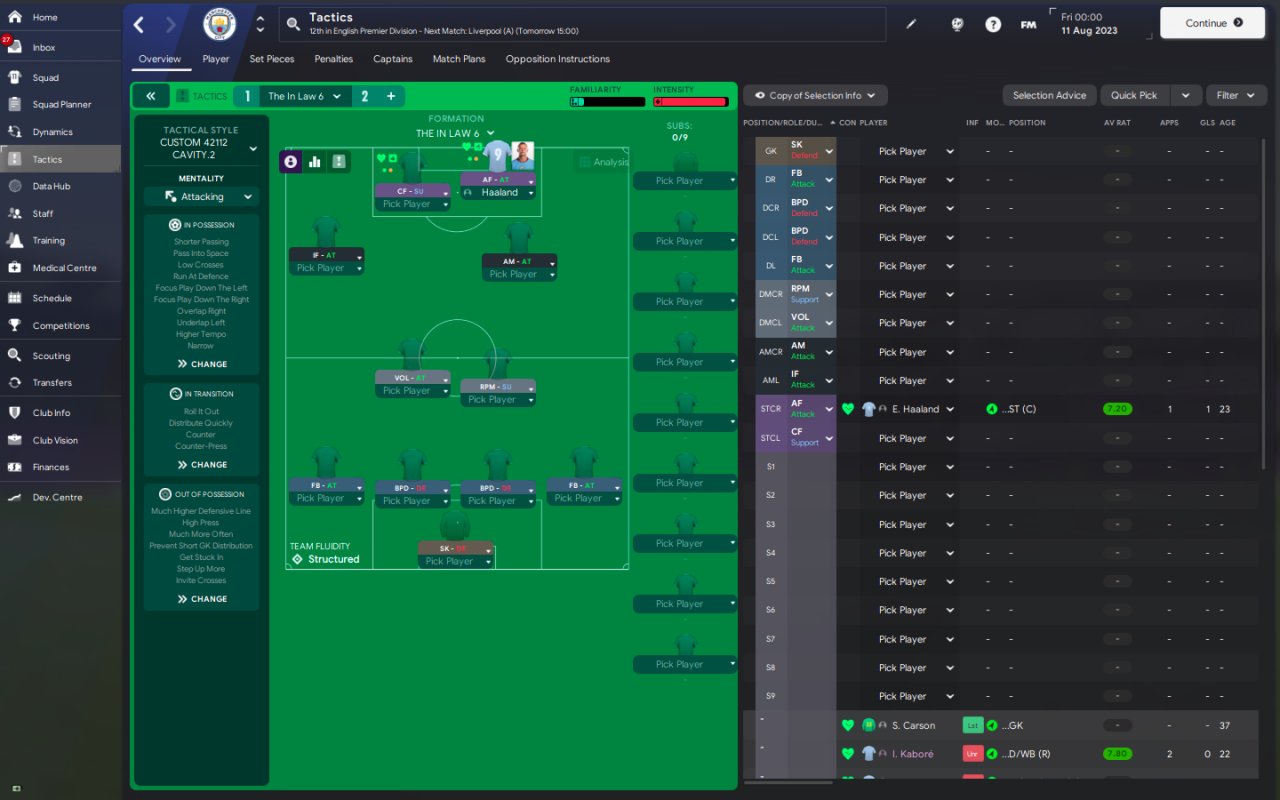The width and height of the screenshot is (1280, 800).
Task: Click the Scouting magnifier icon in sidebar
Action: [15, 355]
